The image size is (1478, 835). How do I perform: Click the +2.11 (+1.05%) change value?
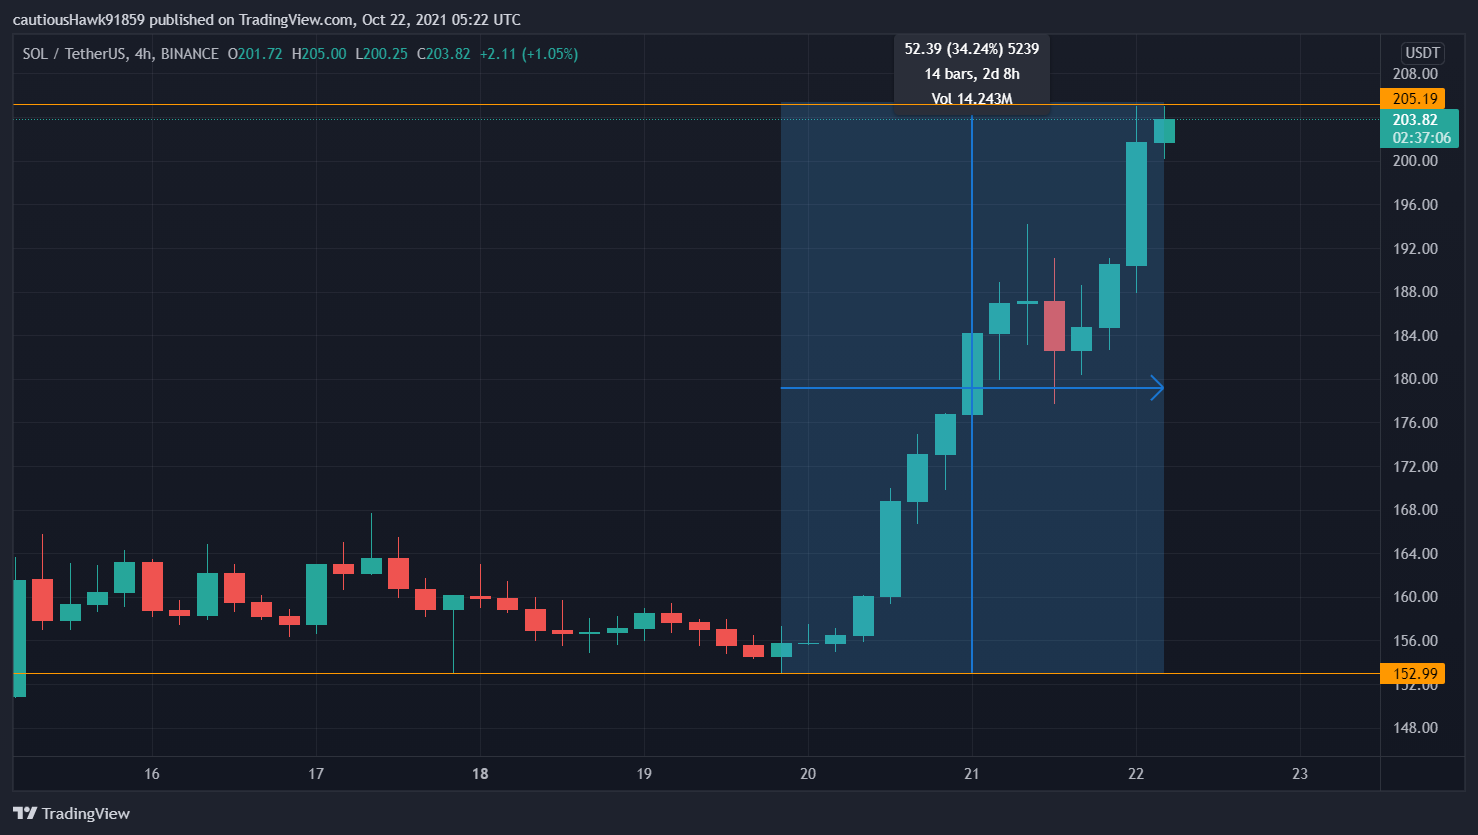[x=528, y=54]
